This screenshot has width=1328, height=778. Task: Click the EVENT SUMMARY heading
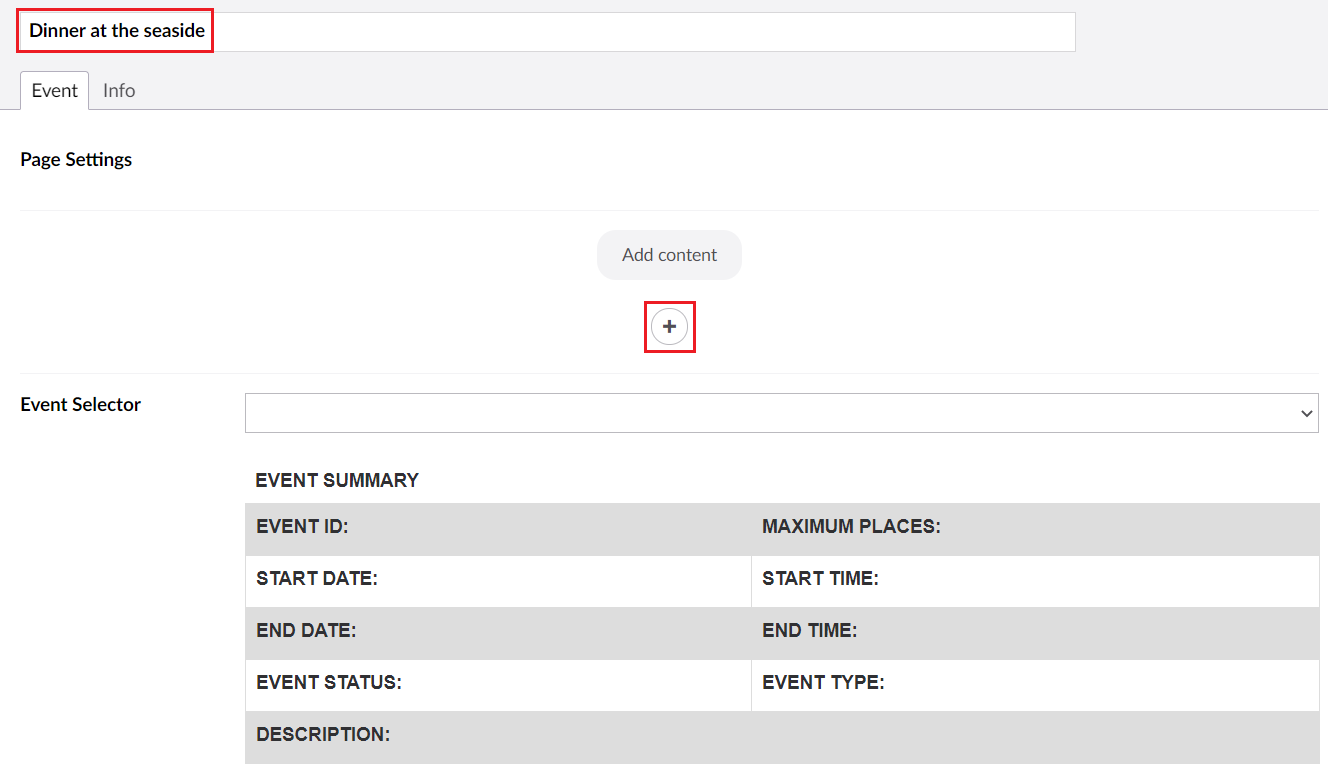(337, 481)
